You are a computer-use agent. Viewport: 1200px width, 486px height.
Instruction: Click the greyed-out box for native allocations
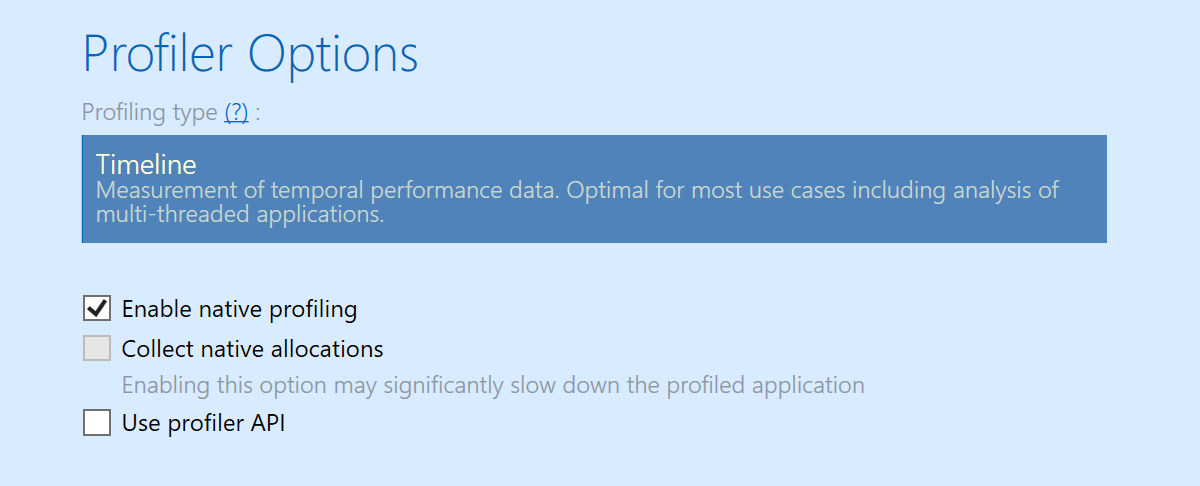97,349
